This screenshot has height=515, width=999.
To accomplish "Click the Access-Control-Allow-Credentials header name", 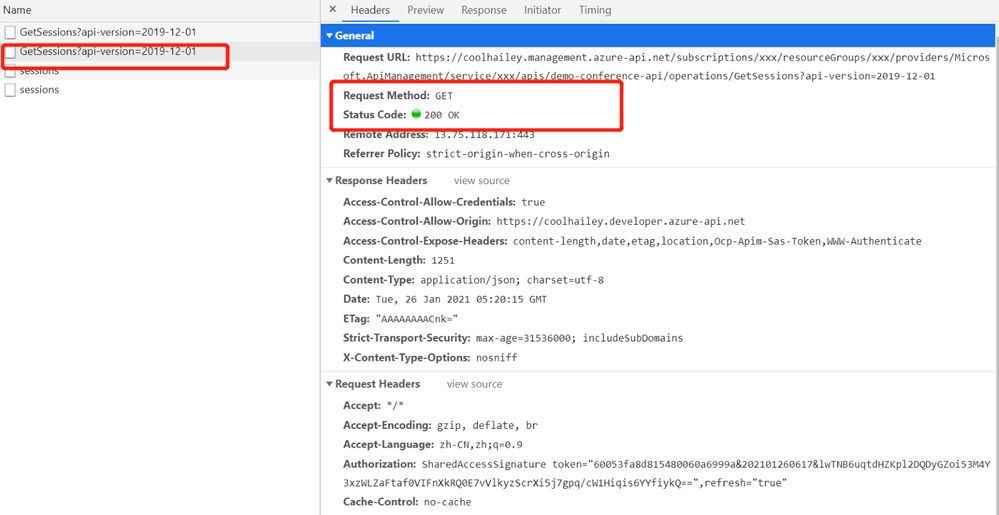I will pos(429,202).
